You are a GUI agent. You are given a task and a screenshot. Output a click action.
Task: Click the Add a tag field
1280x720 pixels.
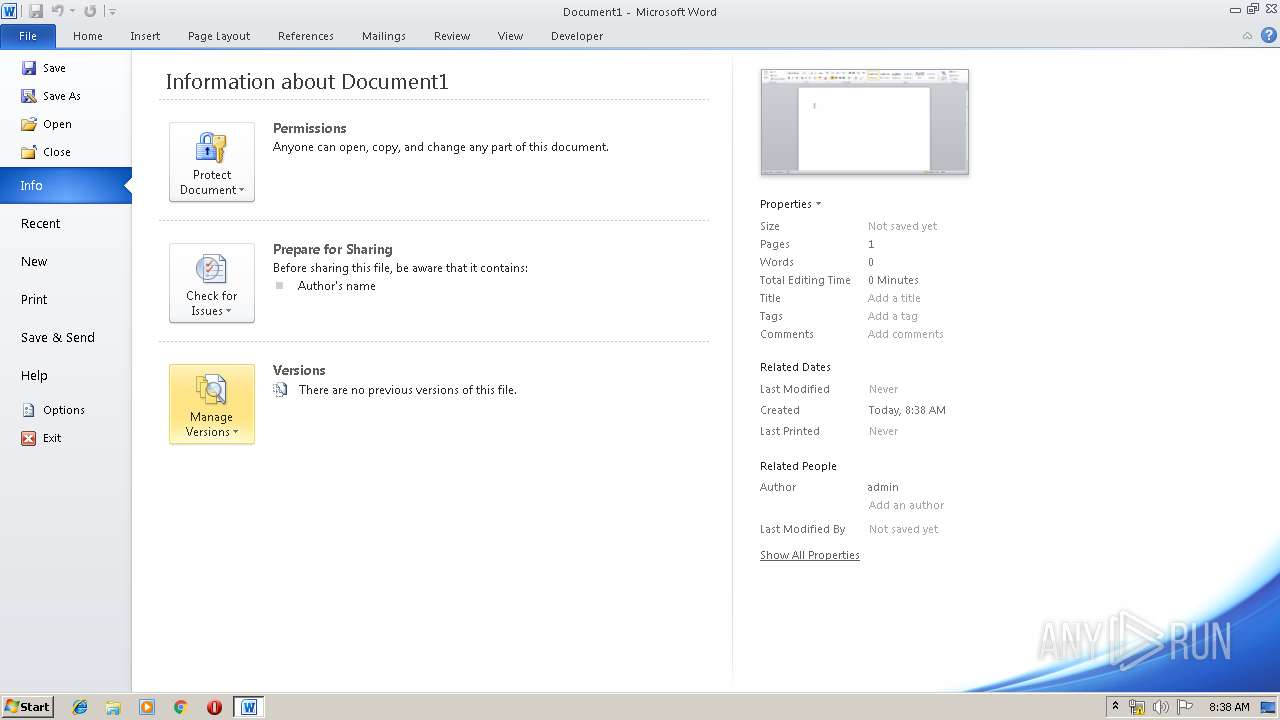(x=892, y=316)
